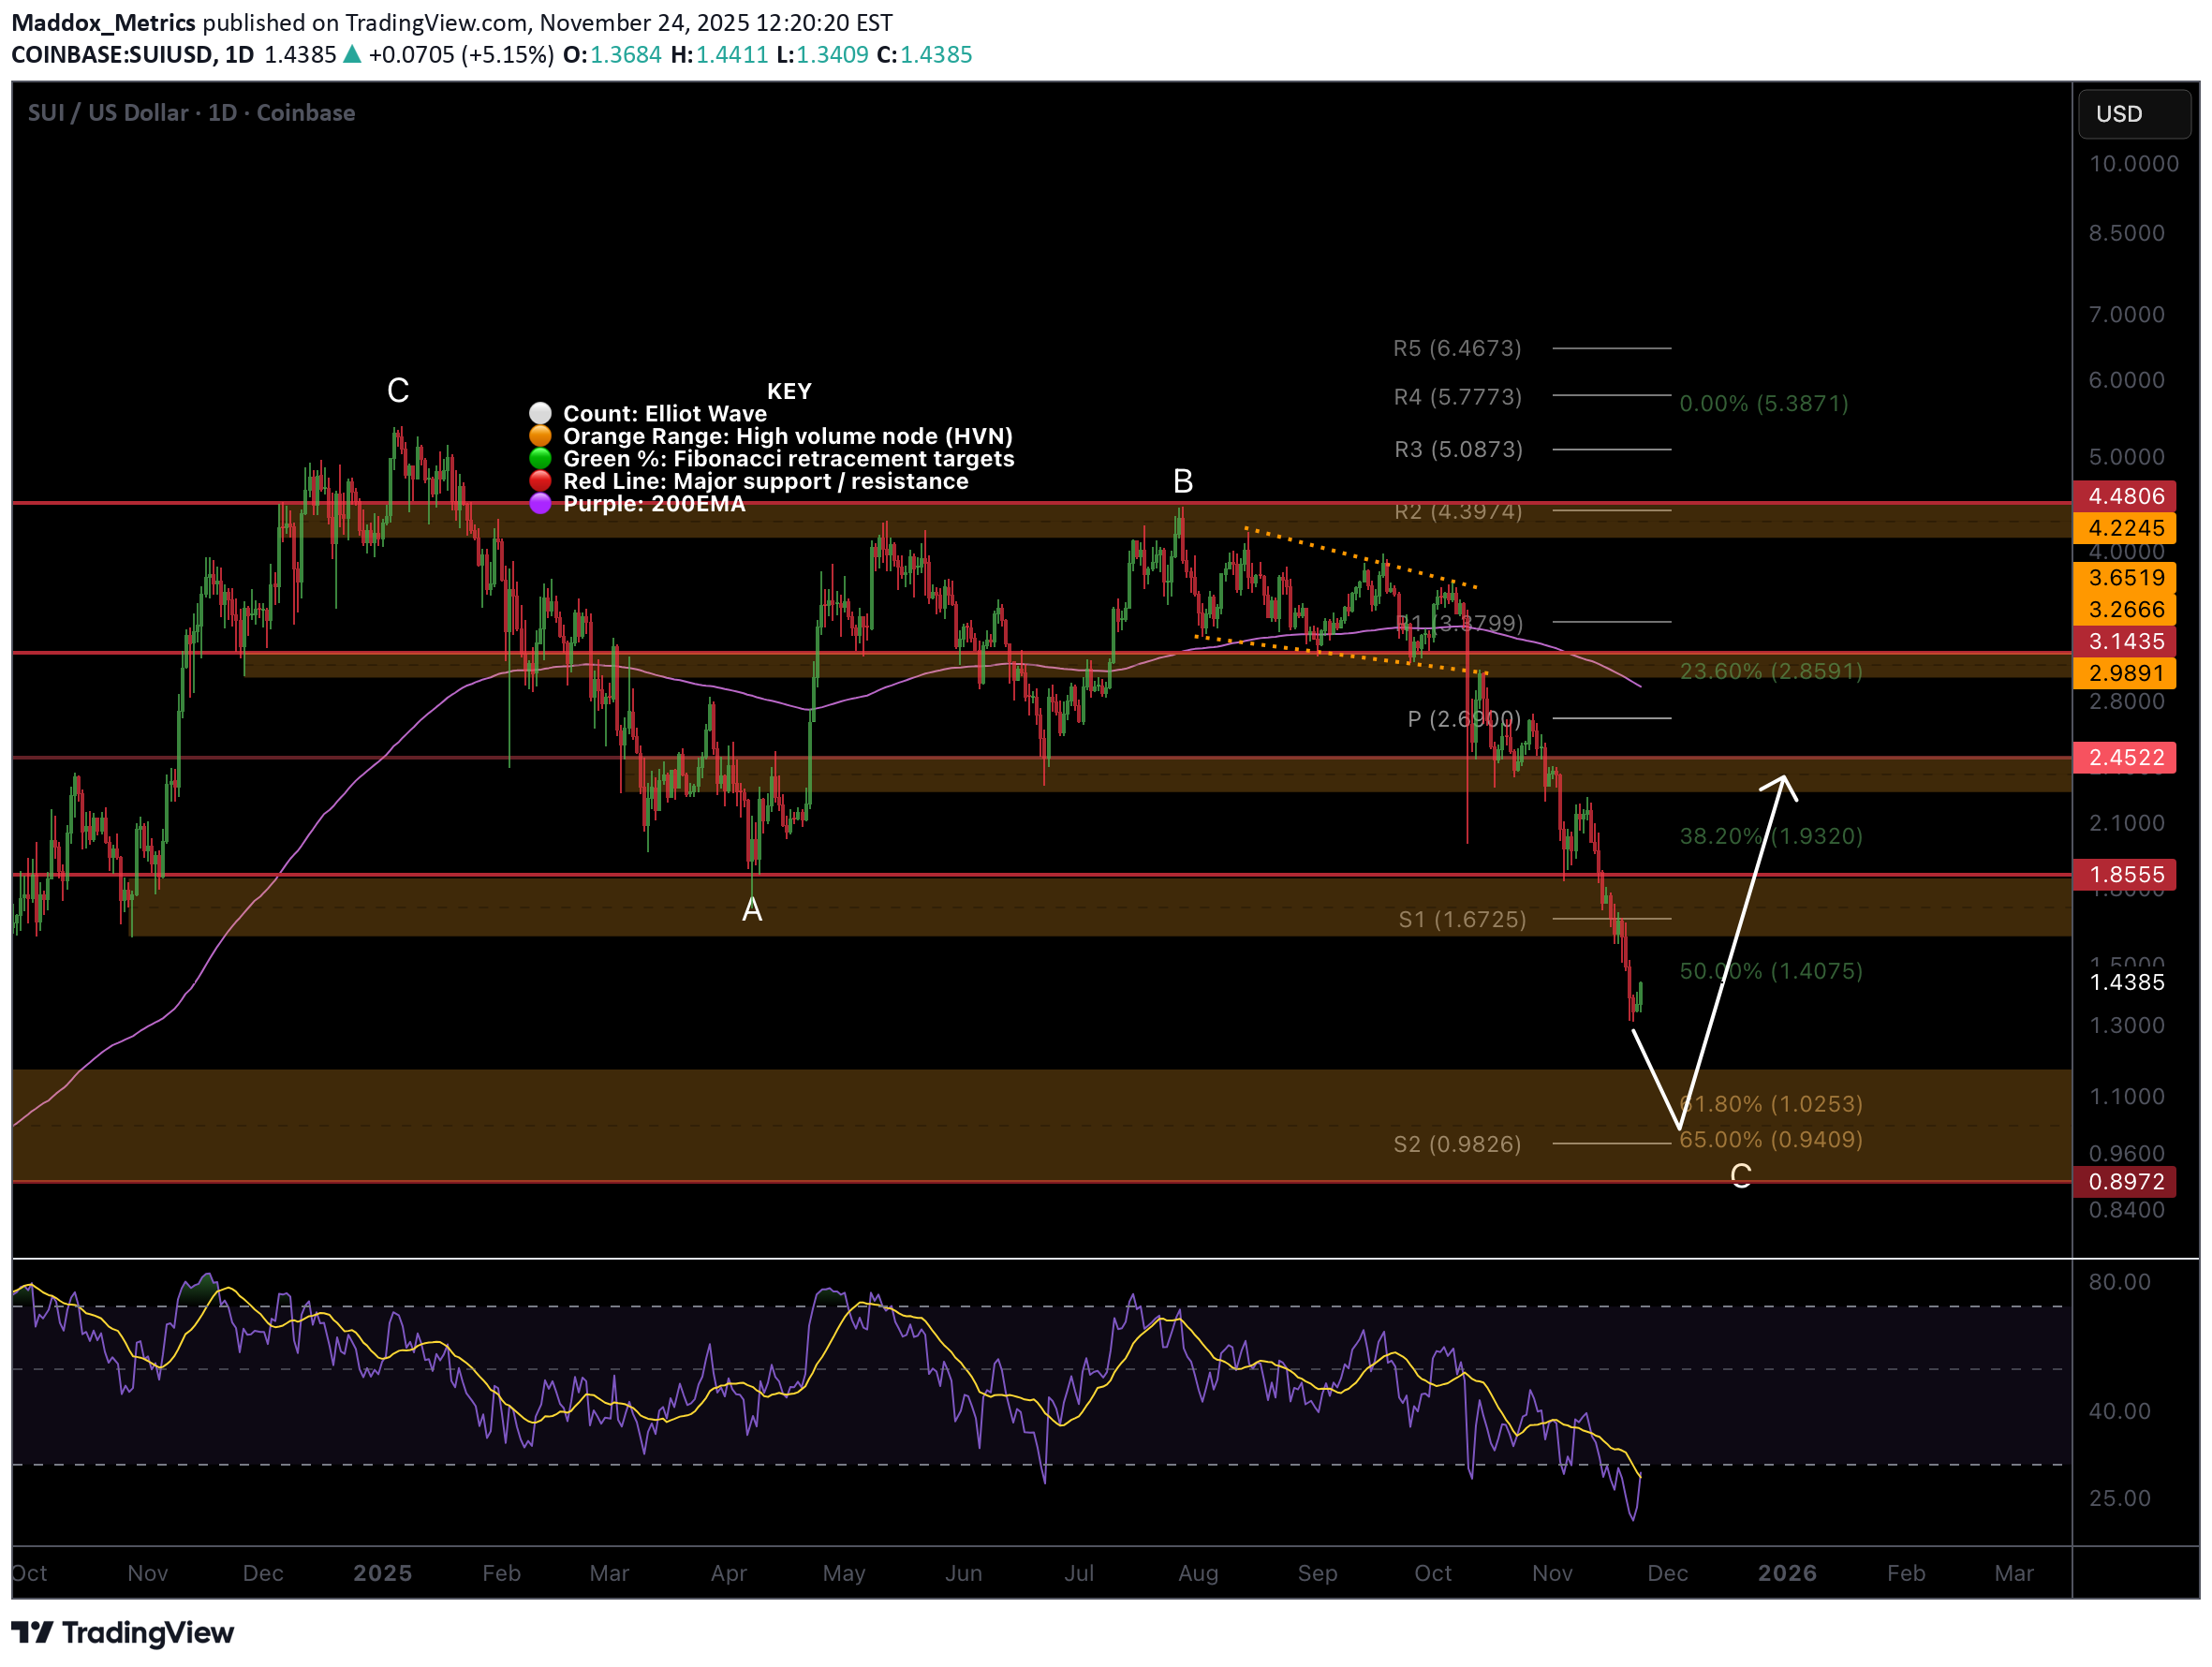The width and height of the screenshot is (2212, 1667).
Task: Click the orange HVN legend dot
Action: click(x=541, y=436)
